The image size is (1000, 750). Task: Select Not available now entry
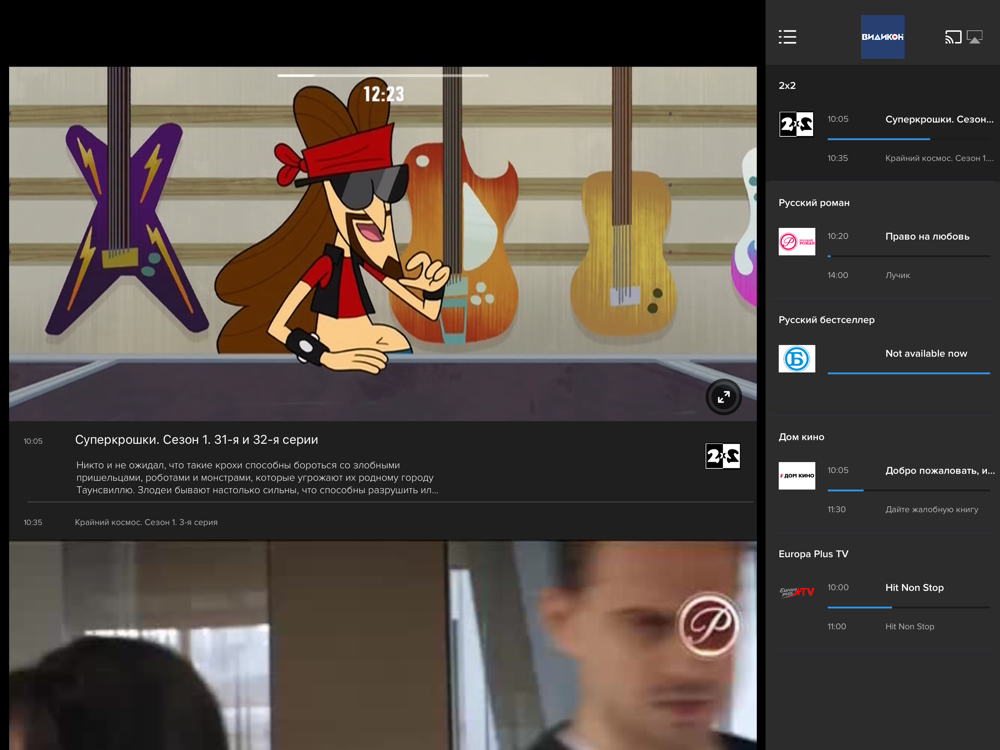(x=926, y=353)
